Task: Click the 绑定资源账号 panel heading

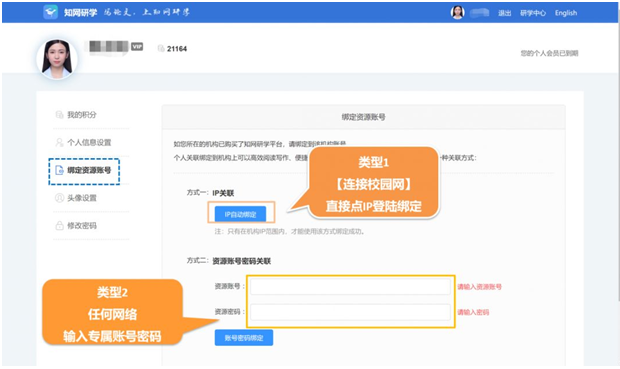Action: [363, 117]
